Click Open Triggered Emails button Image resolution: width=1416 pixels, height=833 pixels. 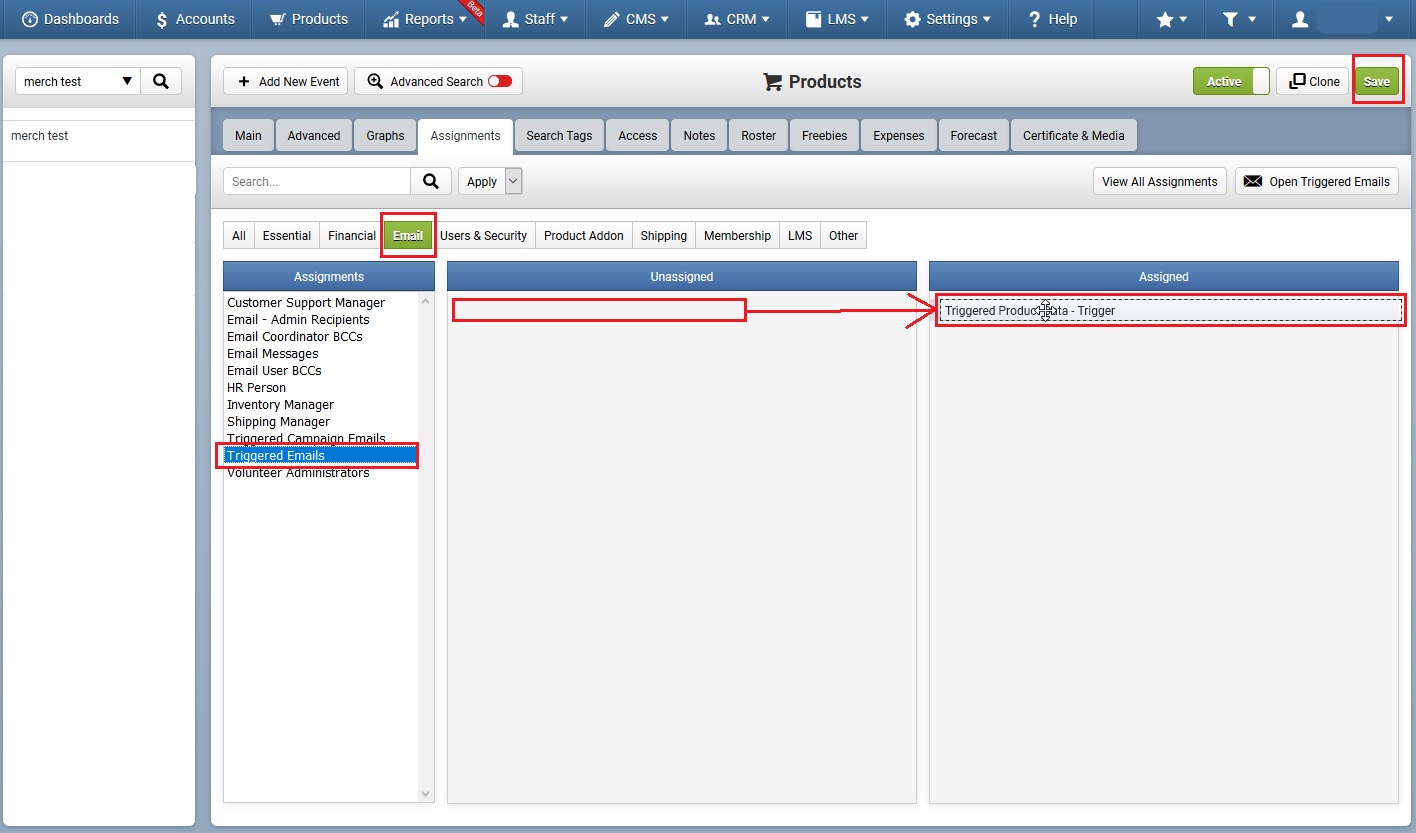coord(1317,181)
